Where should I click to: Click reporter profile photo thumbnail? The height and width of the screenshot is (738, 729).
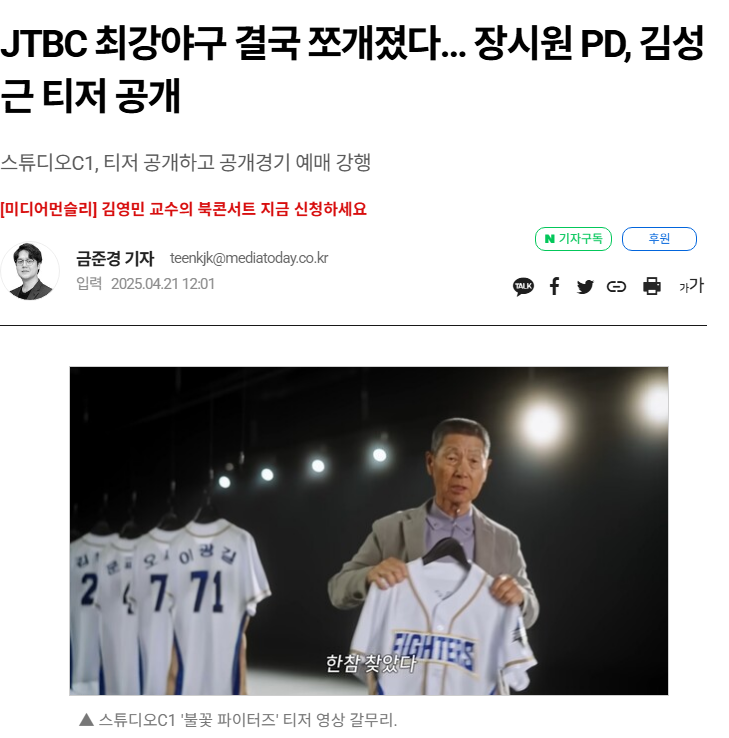click(x=30, y=271)
